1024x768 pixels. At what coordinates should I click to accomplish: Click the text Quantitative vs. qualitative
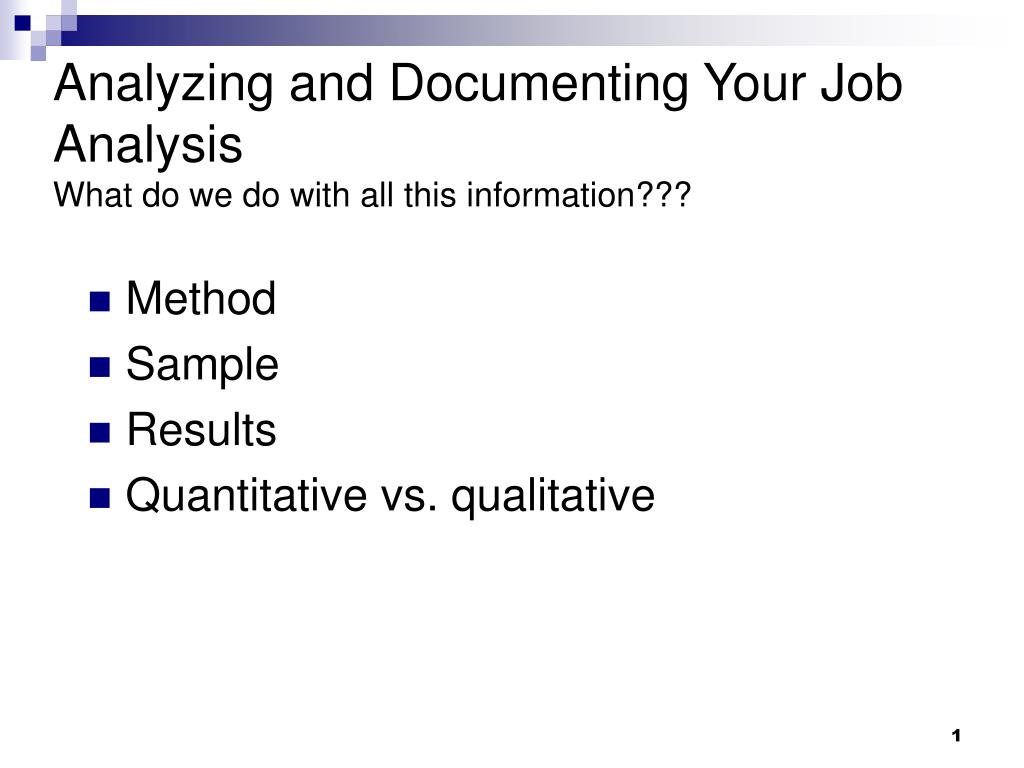point(391,496)
